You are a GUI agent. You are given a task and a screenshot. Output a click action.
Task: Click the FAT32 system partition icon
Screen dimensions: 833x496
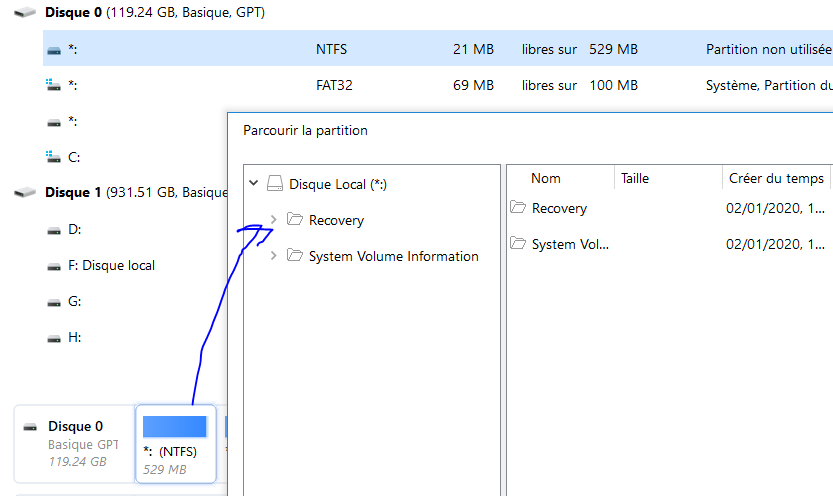coord(54,86)
